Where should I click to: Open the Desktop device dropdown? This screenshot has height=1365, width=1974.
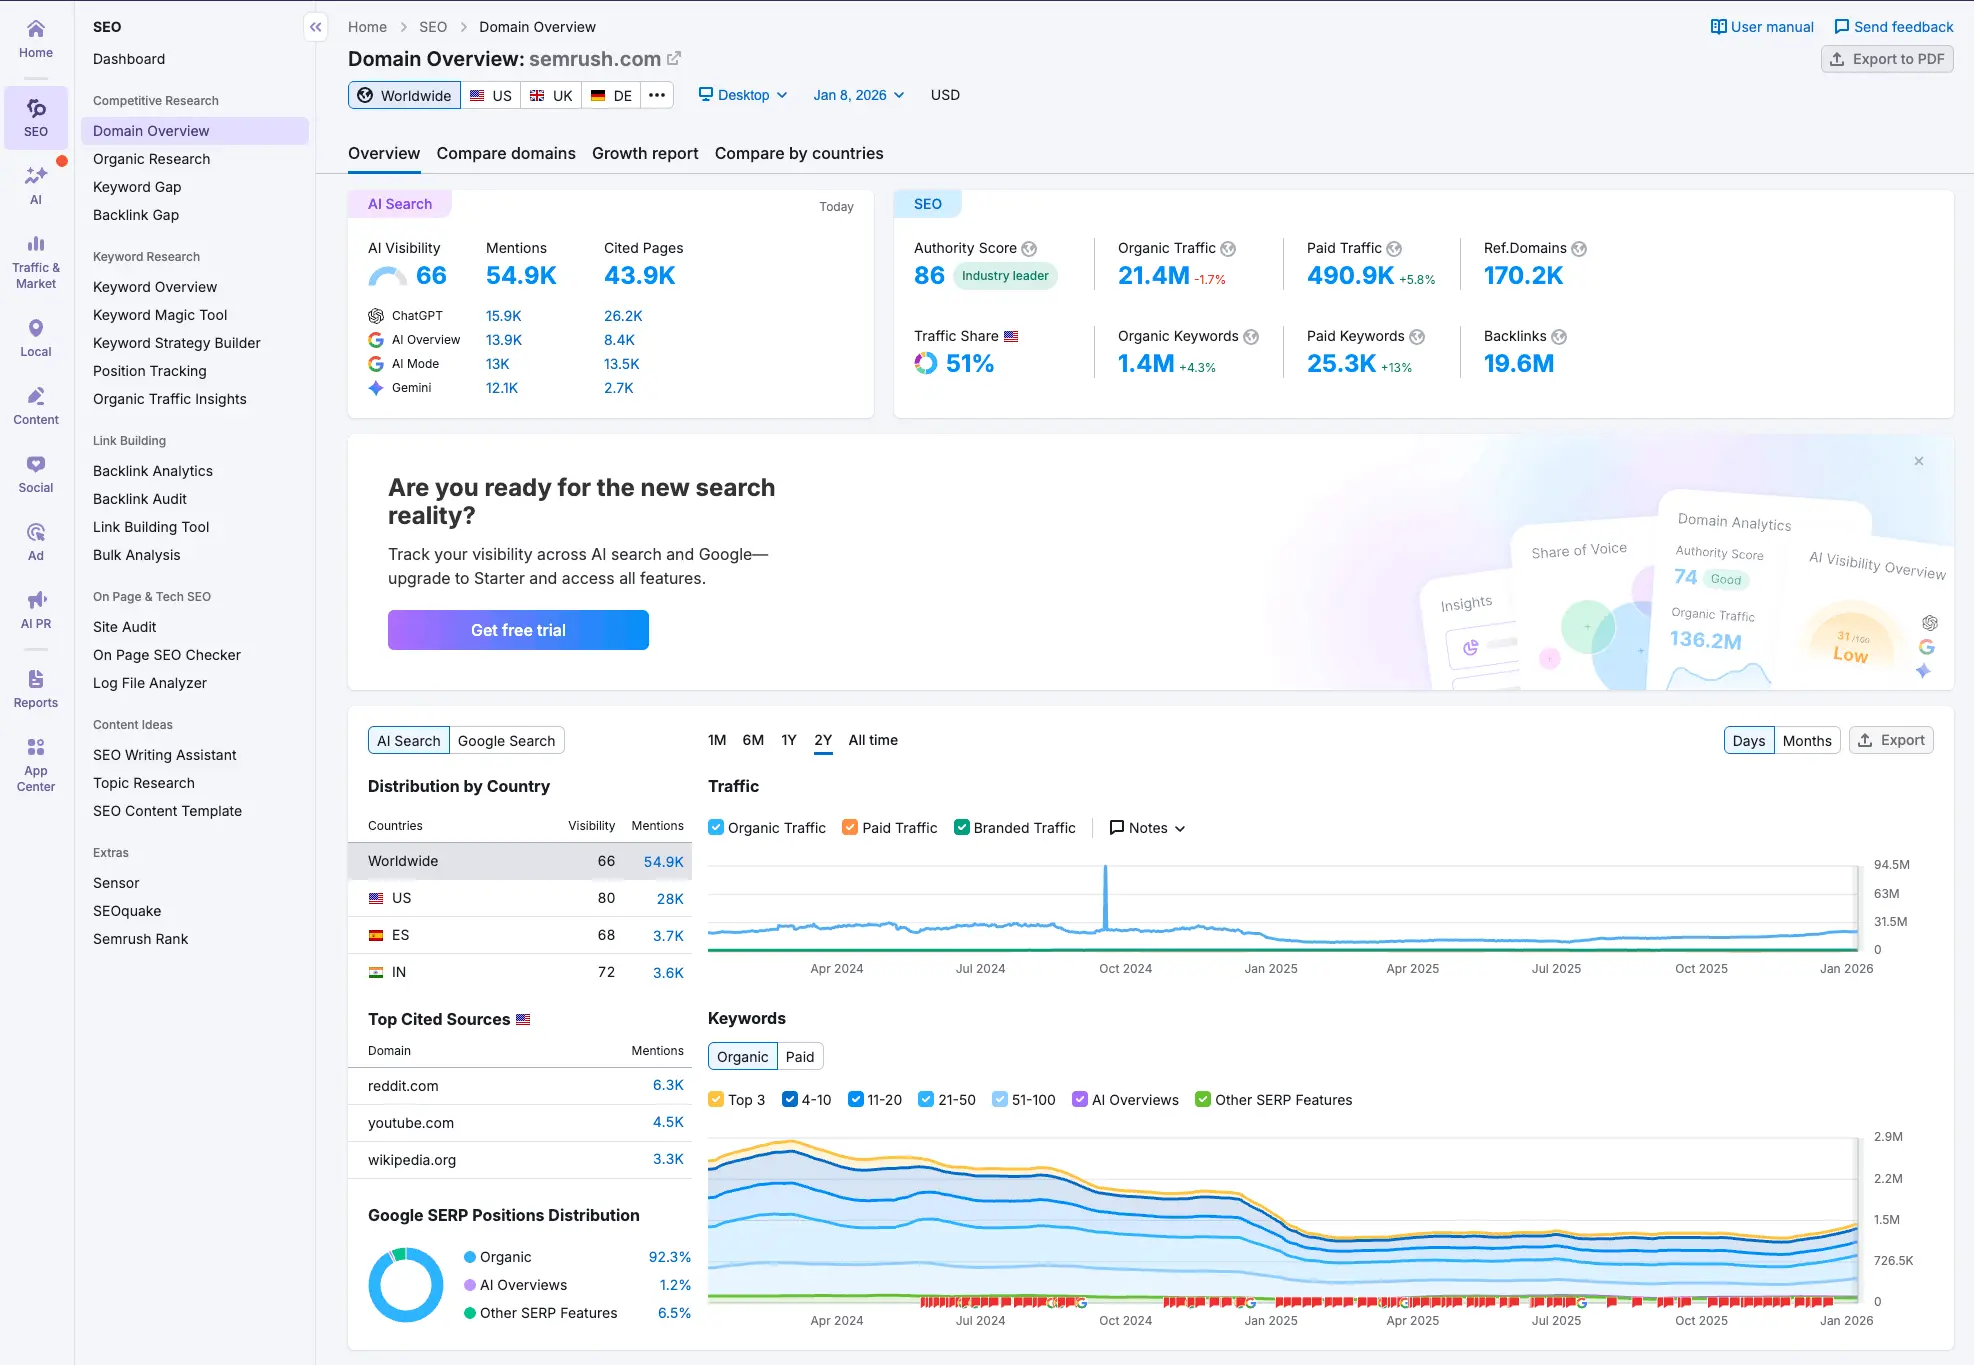click(743, 95)
